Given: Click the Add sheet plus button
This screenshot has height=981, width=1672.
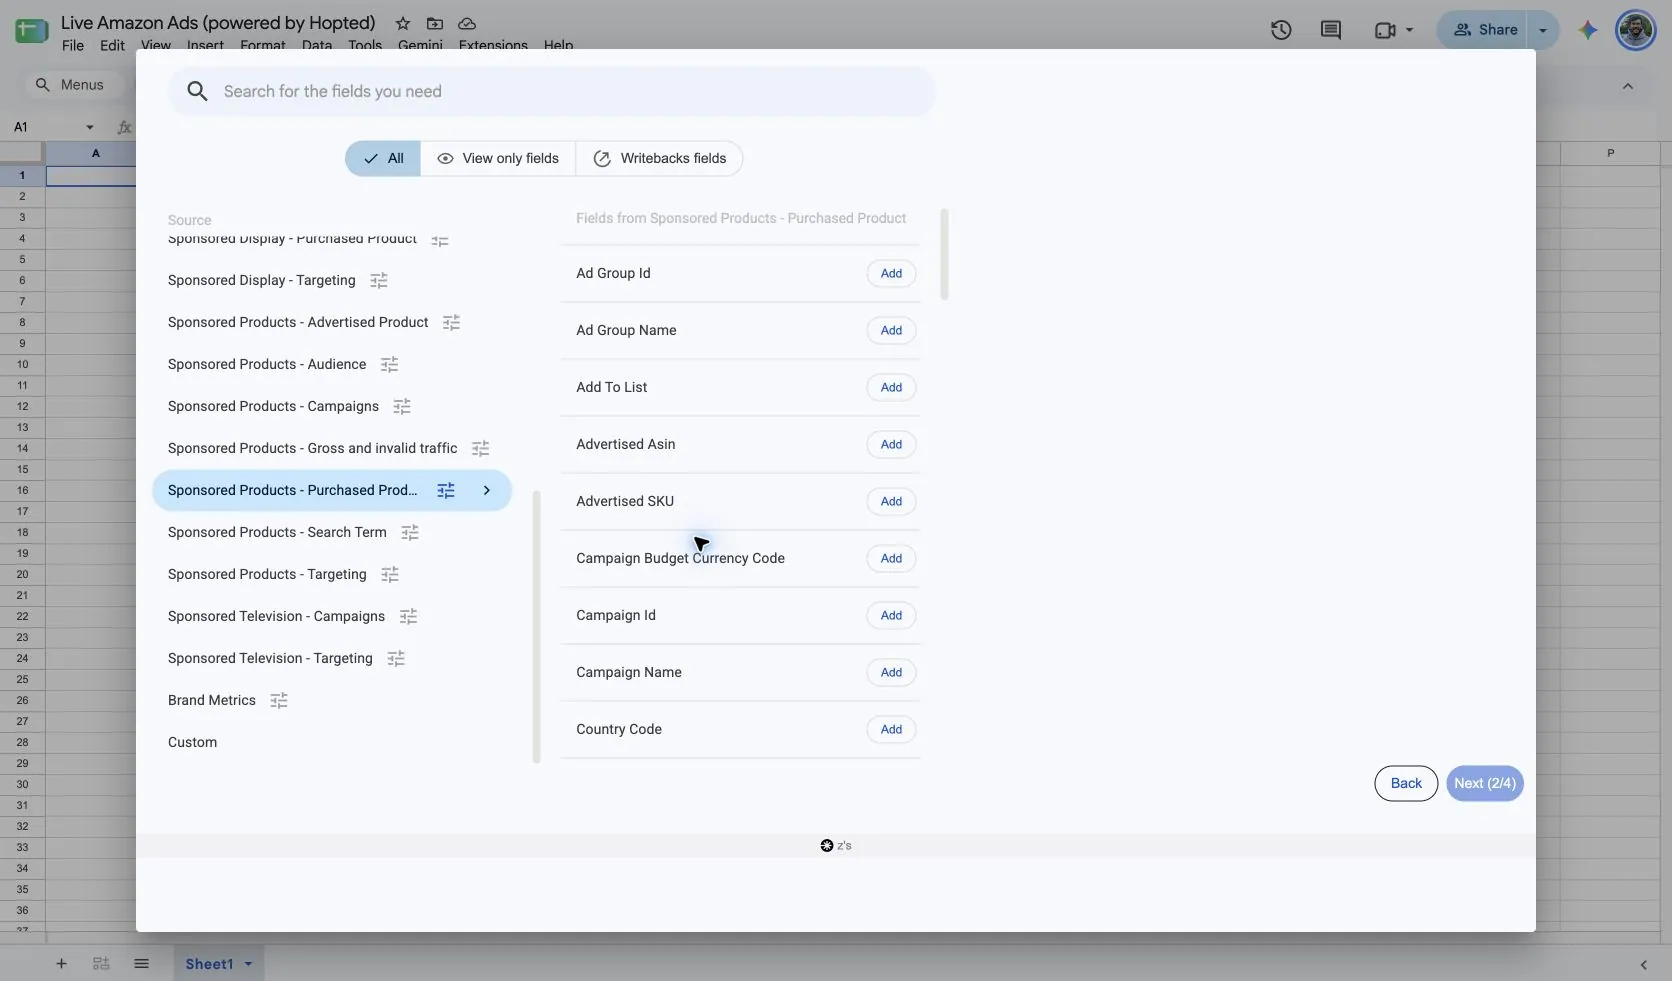Looking at the screenshot, I should coord(61,964).
